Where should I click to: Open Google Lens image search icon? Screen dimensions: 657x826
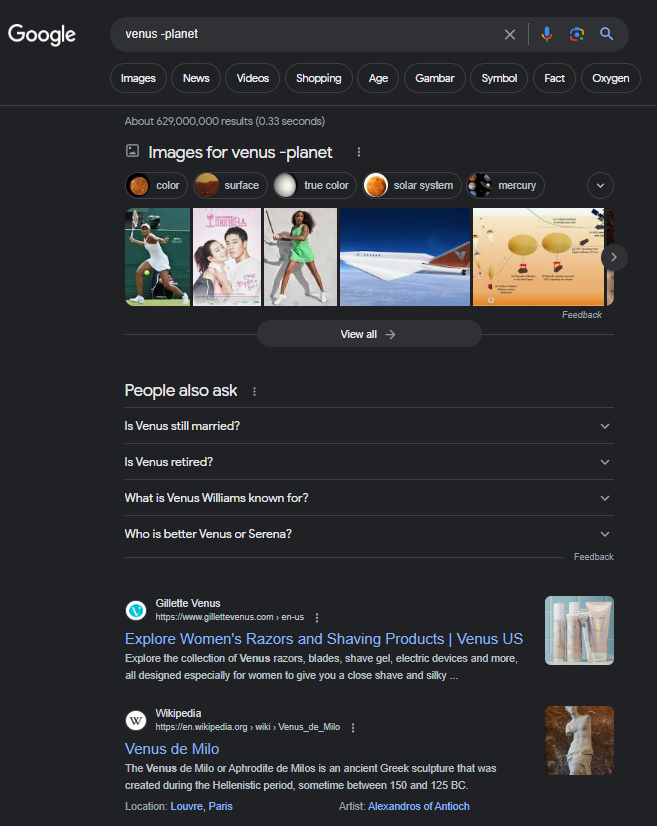pos(577,34)
